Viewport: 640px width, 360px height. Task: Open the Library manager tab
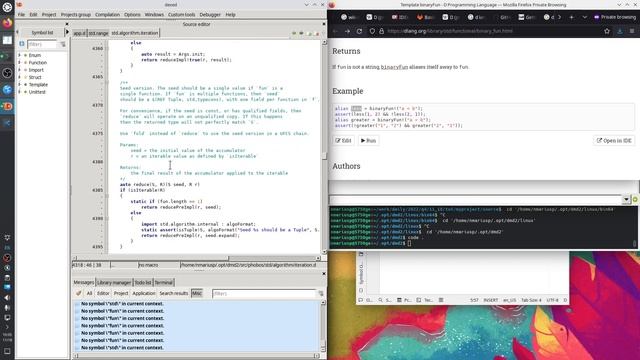[x=114, y=282]
